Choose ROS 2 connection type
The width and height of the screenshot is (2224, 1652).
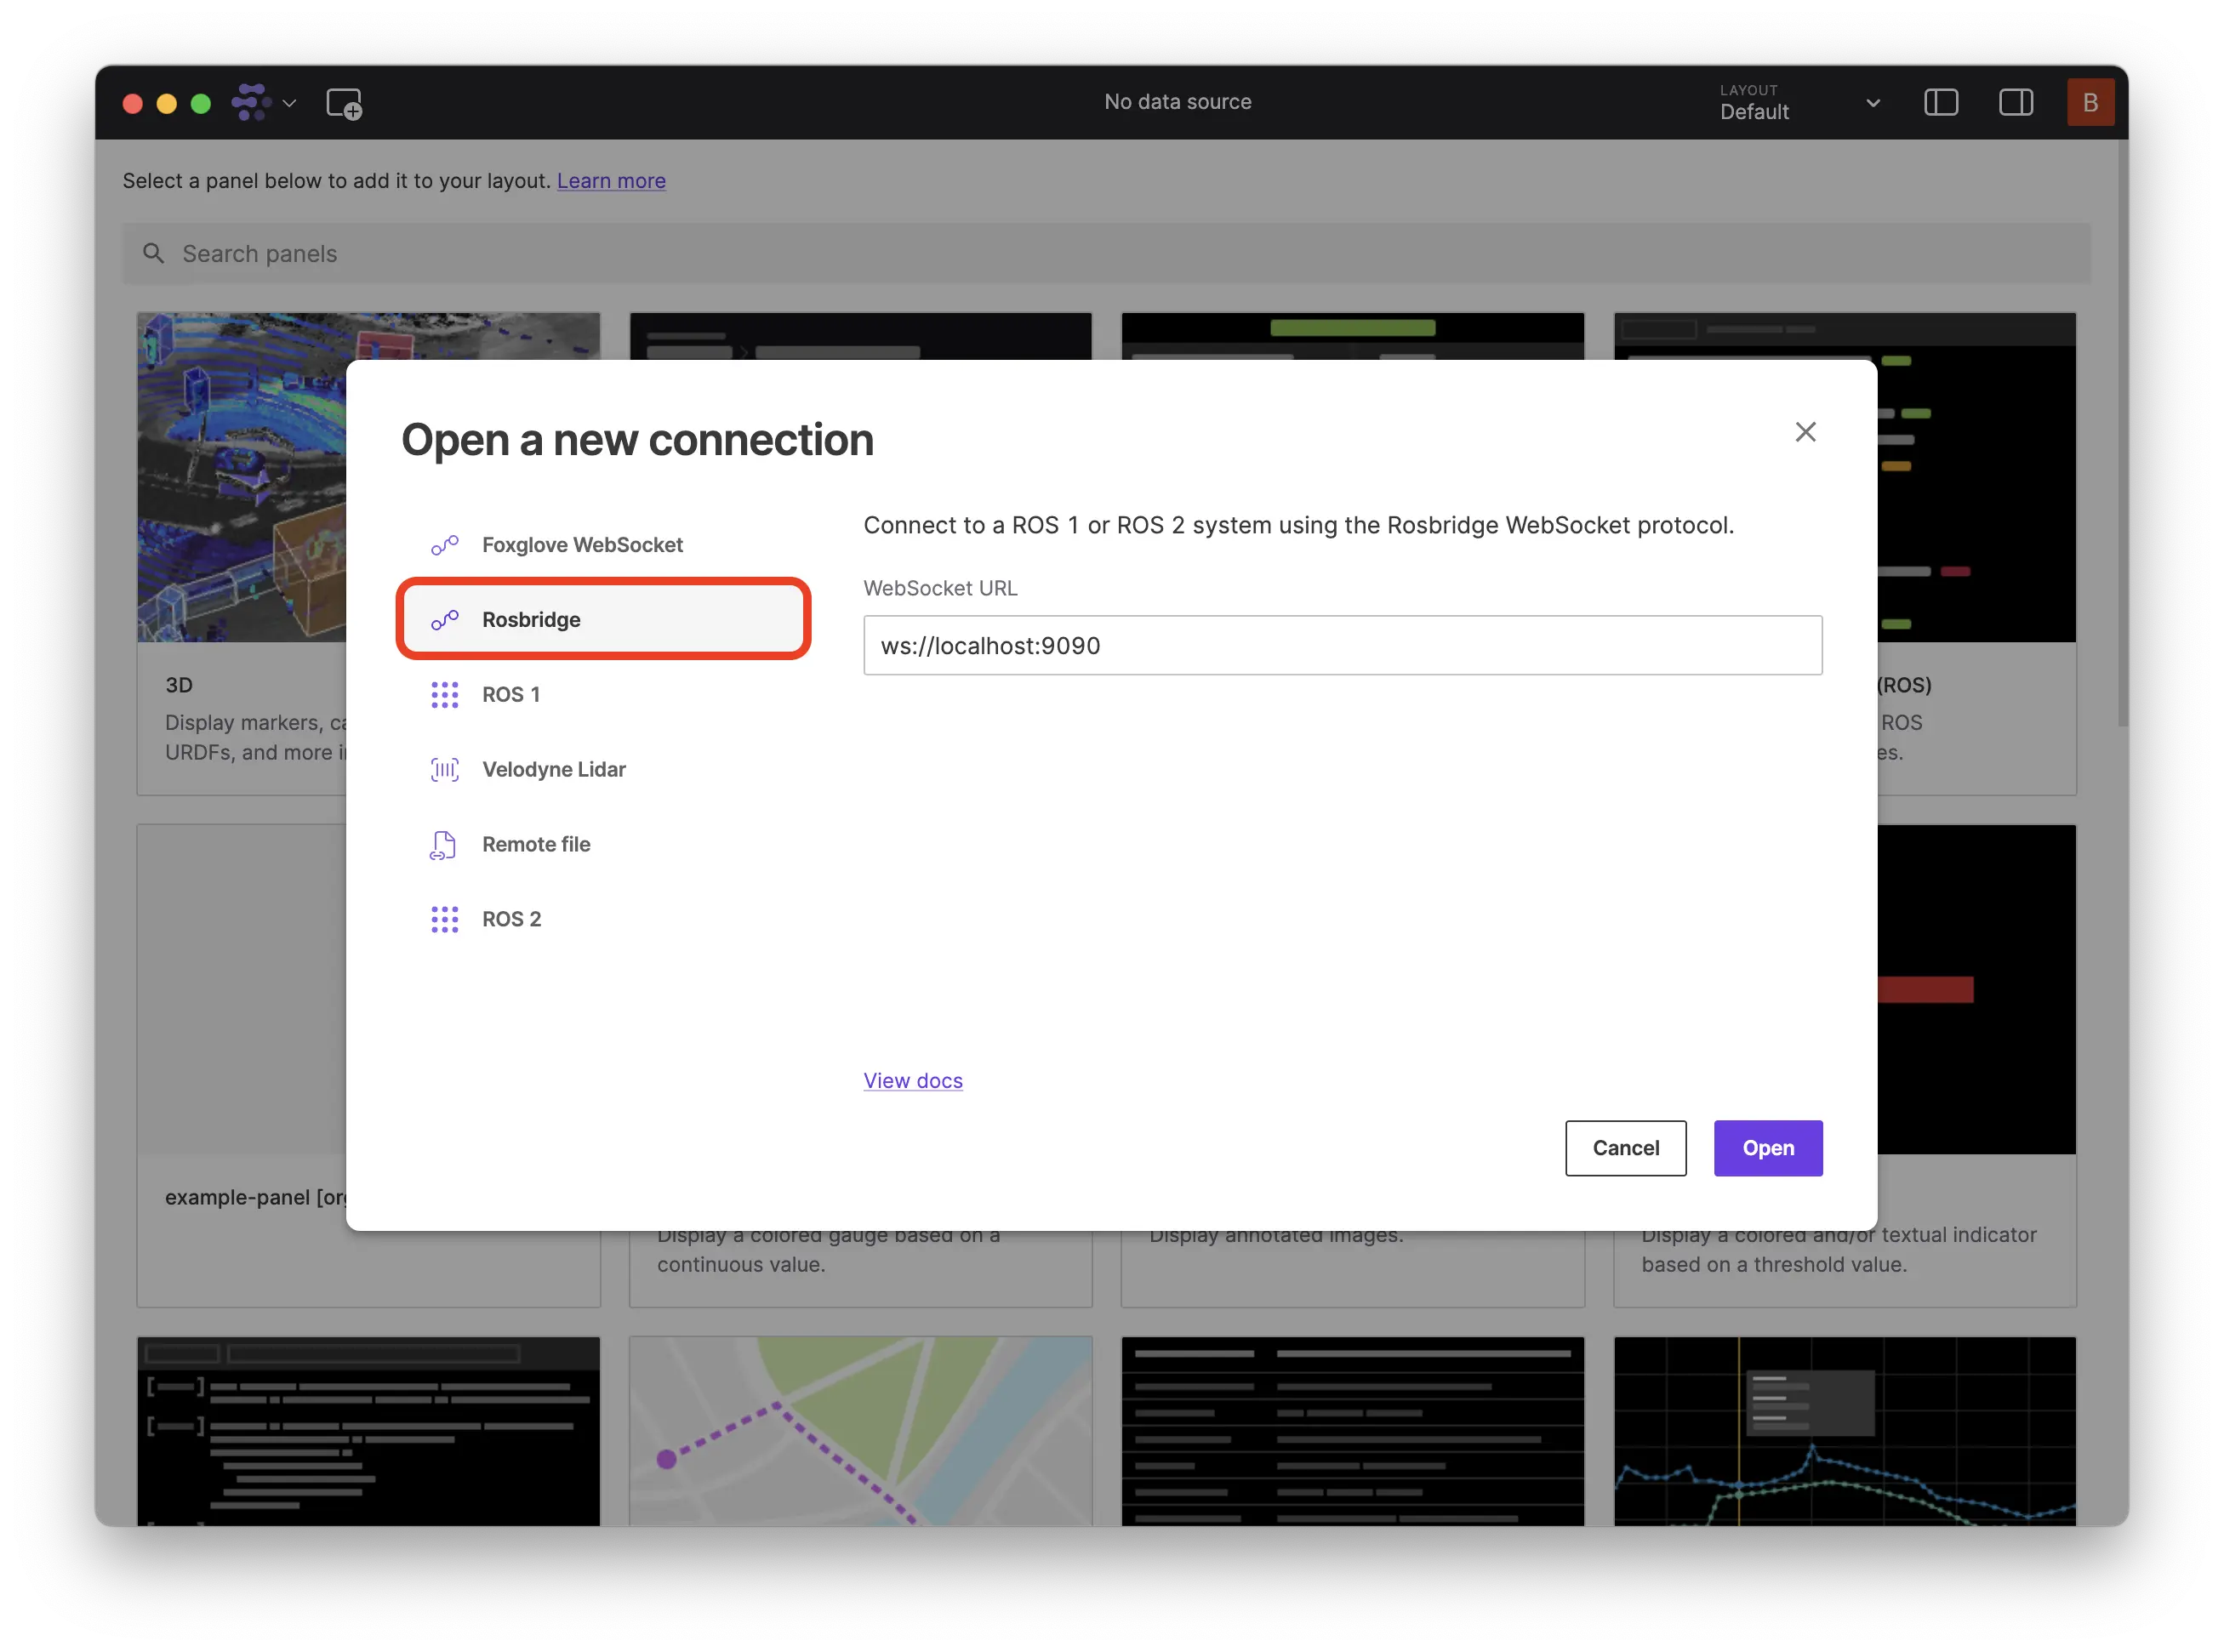coord(603,919)
